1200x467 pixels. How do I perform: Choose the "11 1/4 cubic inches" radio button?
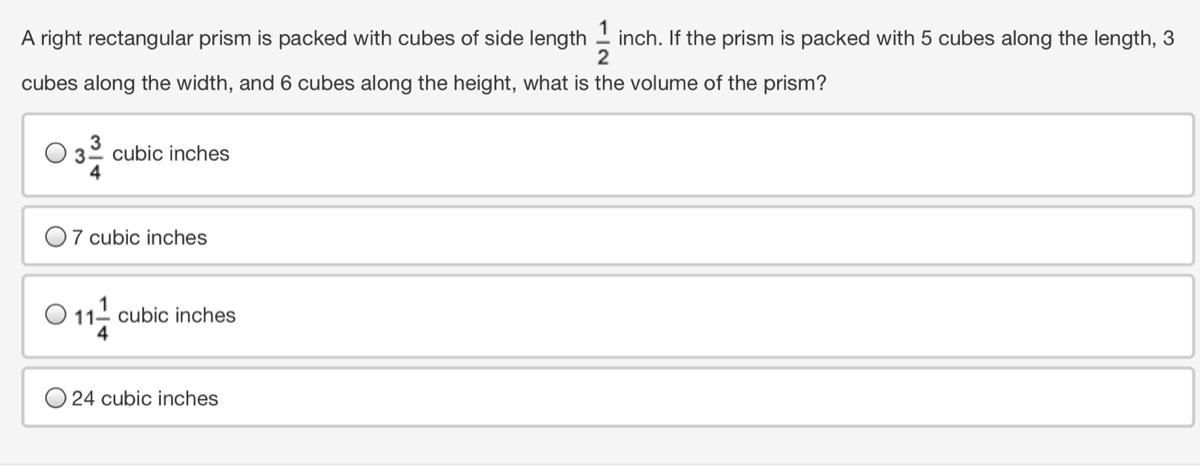[x=56, y=315]
